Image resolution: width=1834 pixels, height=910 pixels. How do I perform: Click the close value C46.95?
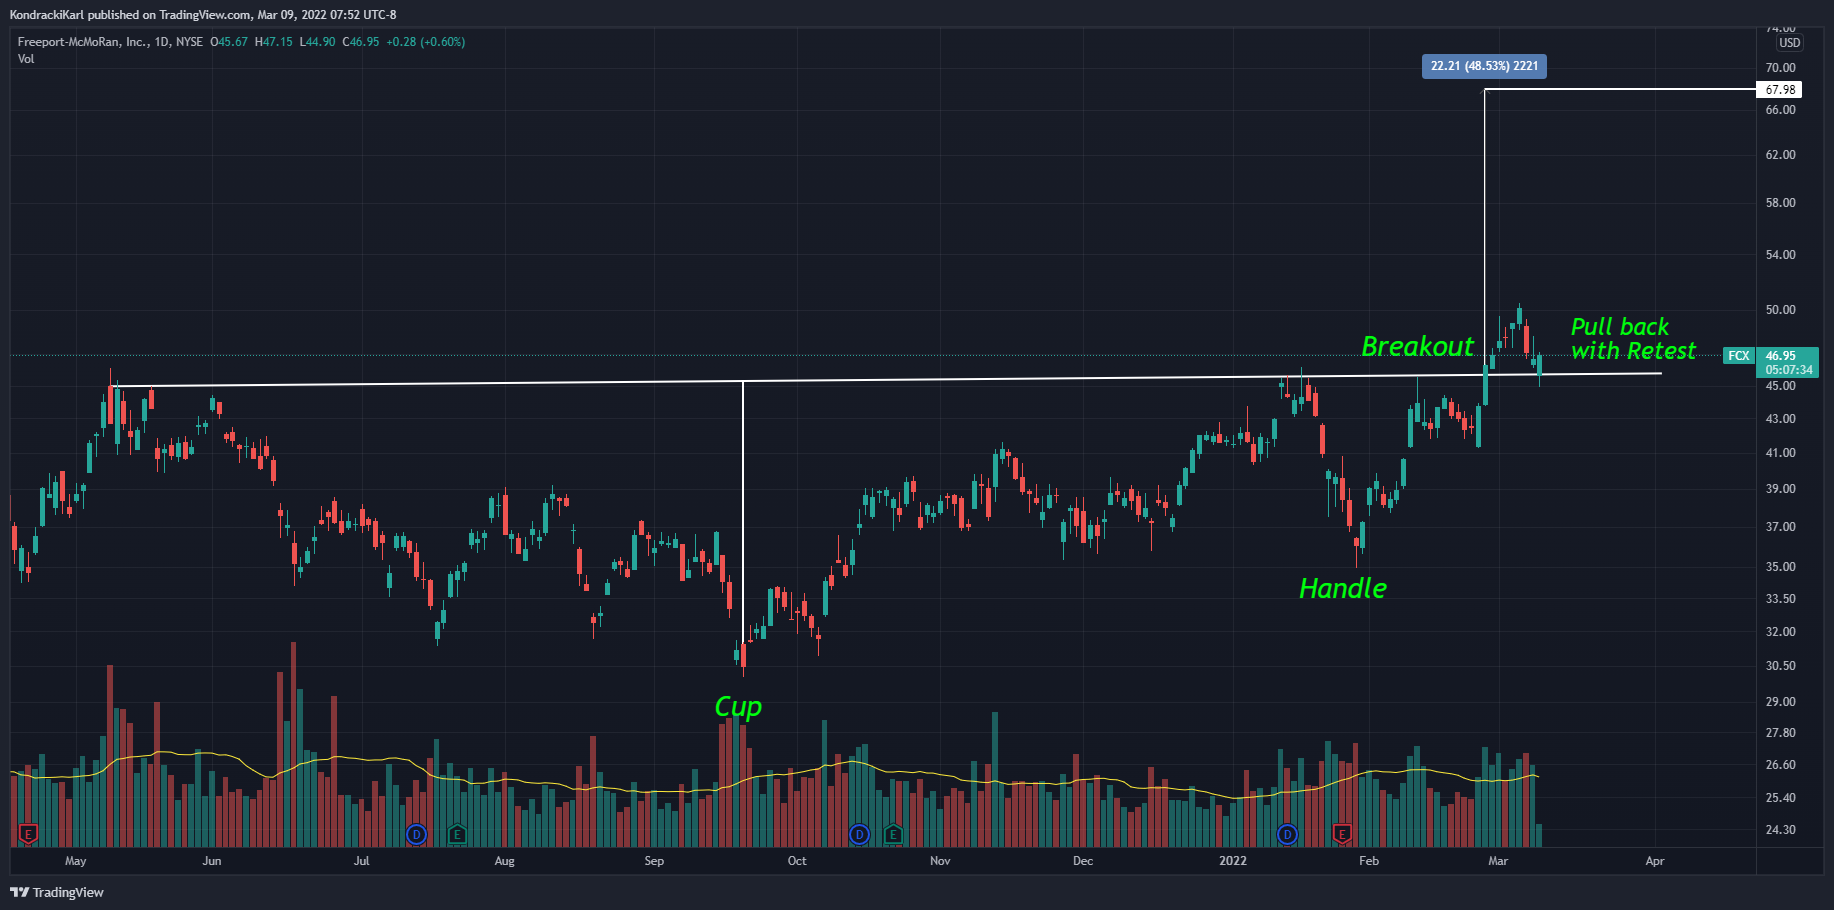(x=361, y=42)
